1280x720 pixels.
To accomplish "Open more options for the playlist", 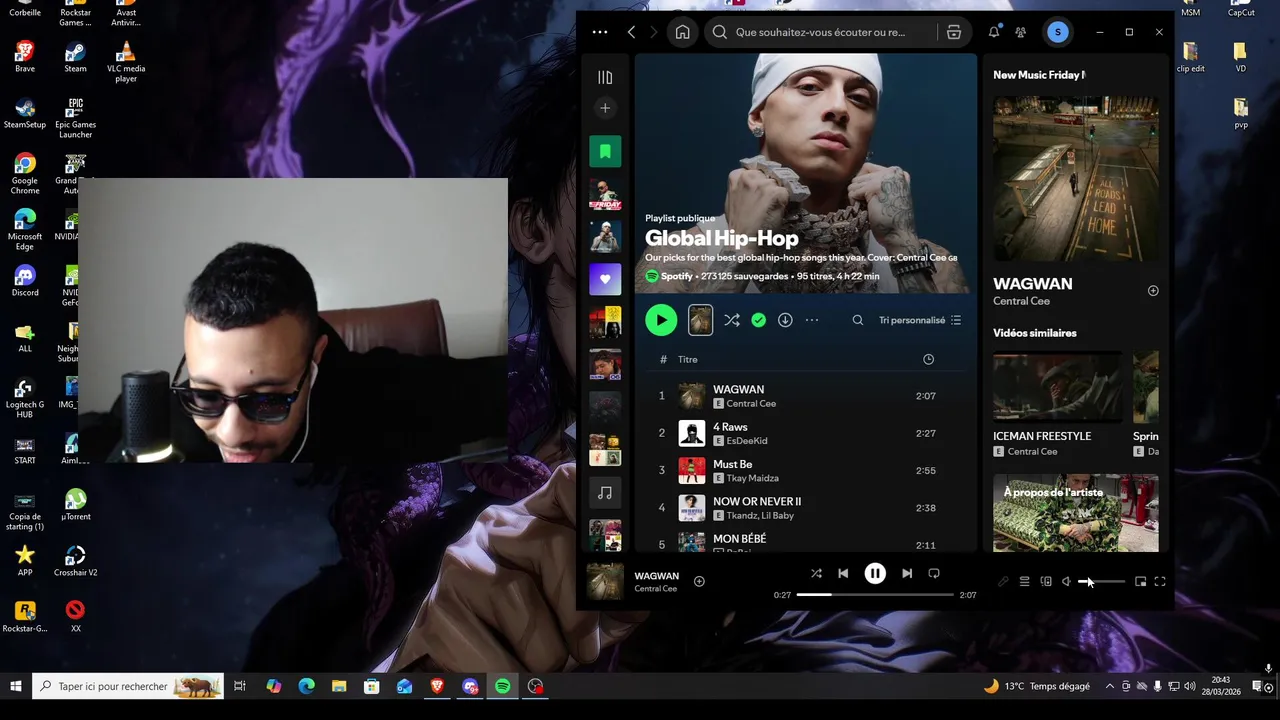I will pos(812,320).
